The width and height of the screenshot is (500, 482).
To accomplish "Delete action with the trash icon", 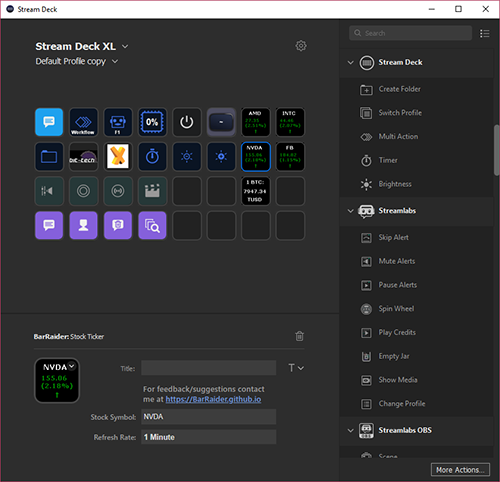I will [x=299, y=336].
